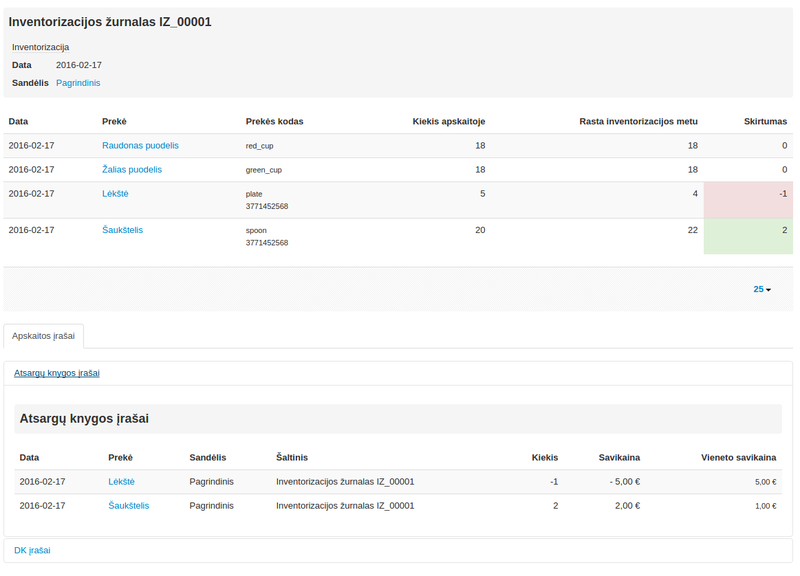Expand the DK įrašai section
The image size is (800, 576).
click(32, 550)
